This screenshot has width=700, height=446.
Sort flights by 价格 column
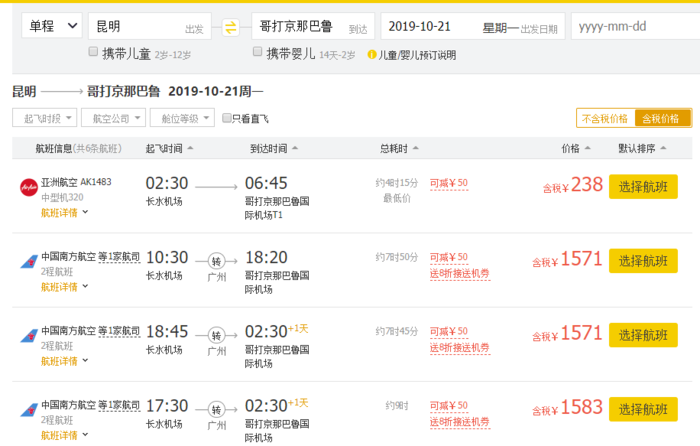574,149
